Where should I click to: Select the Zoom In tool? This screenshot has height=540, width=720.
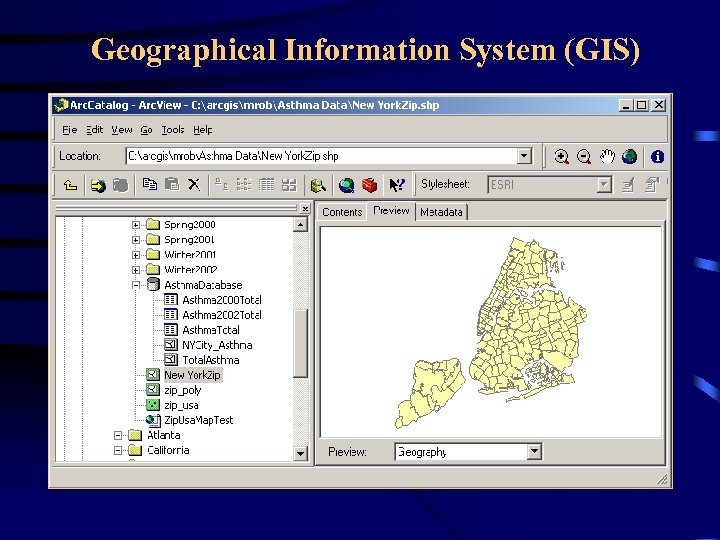pyautogui.click(x=561, y=157)
